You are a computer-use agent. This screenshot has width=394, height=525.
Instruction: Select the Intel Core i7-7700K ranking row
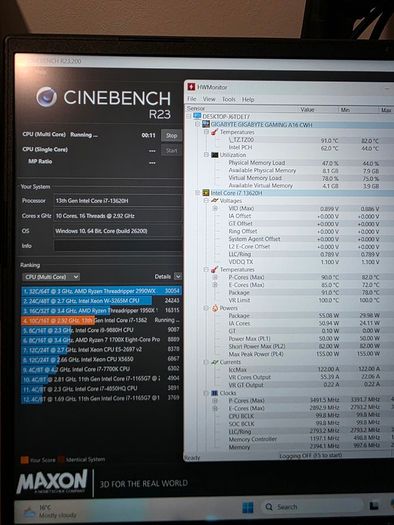coord(101,369)
